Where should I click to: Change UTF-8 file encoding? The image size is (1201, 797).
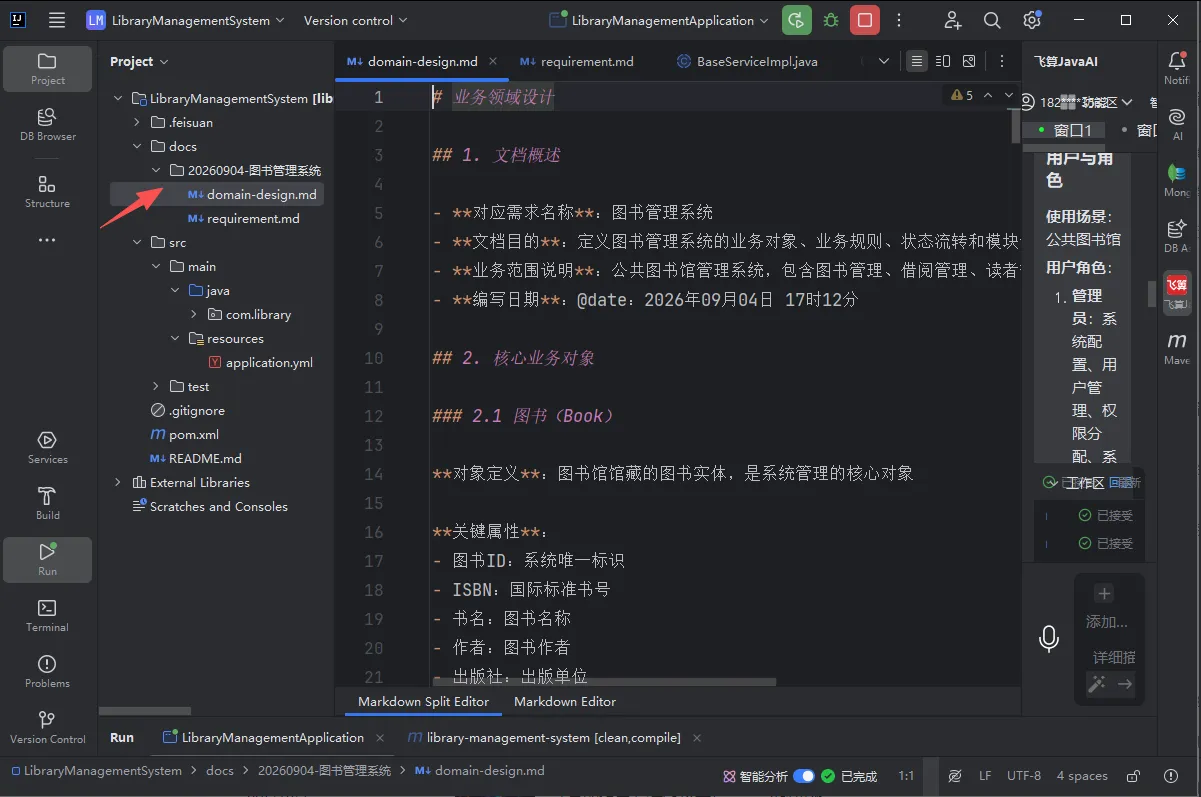click(x=1024, y=776)
